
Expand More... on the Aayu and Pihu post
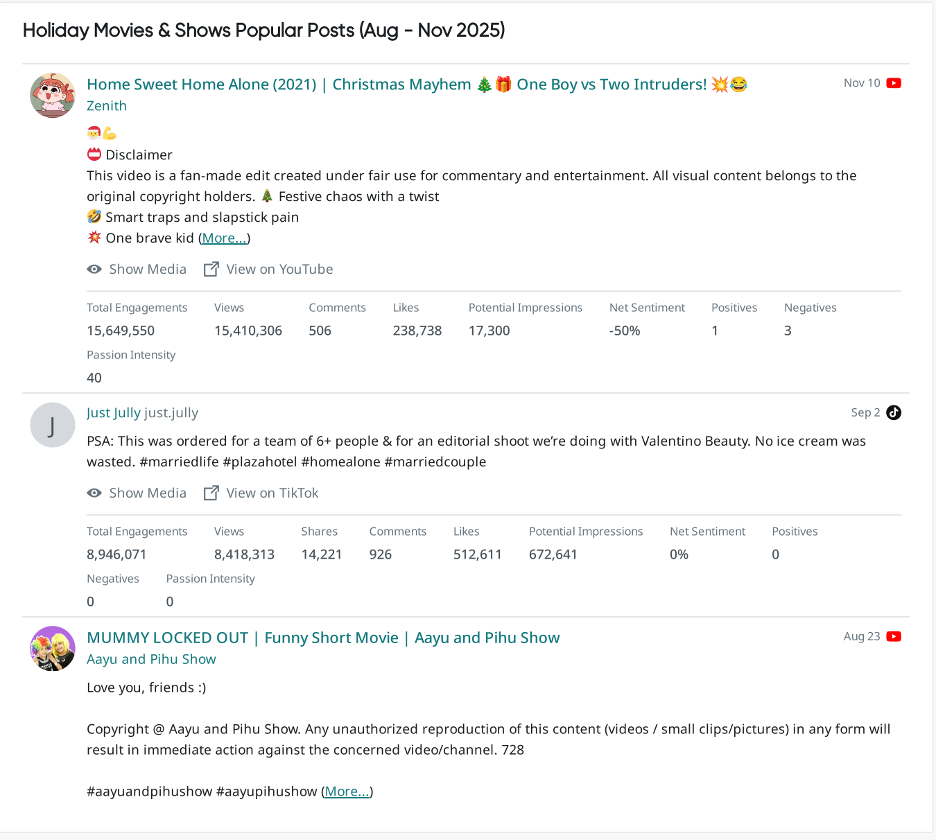(346, 791)
